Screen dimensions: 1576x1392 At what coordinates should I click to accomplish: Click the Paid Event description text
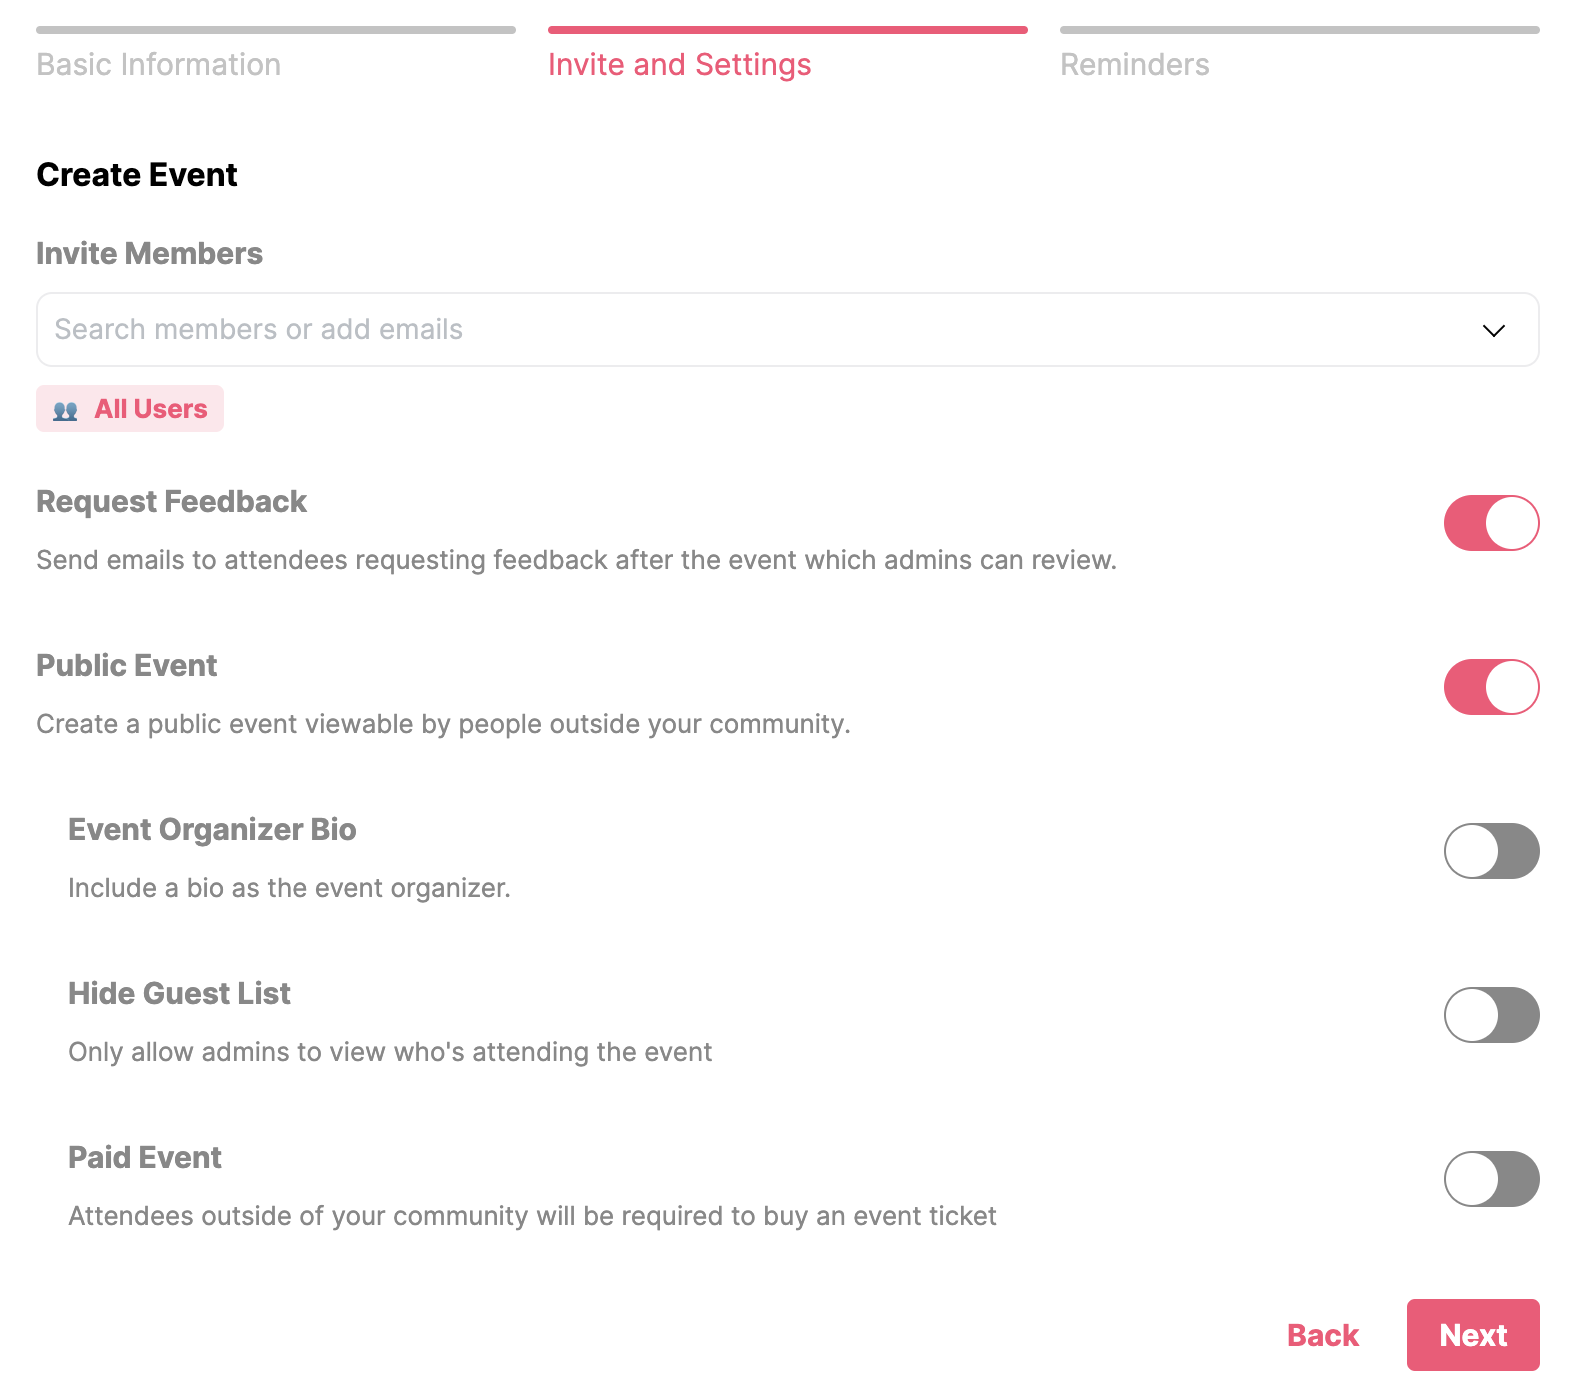(532, 1216)
